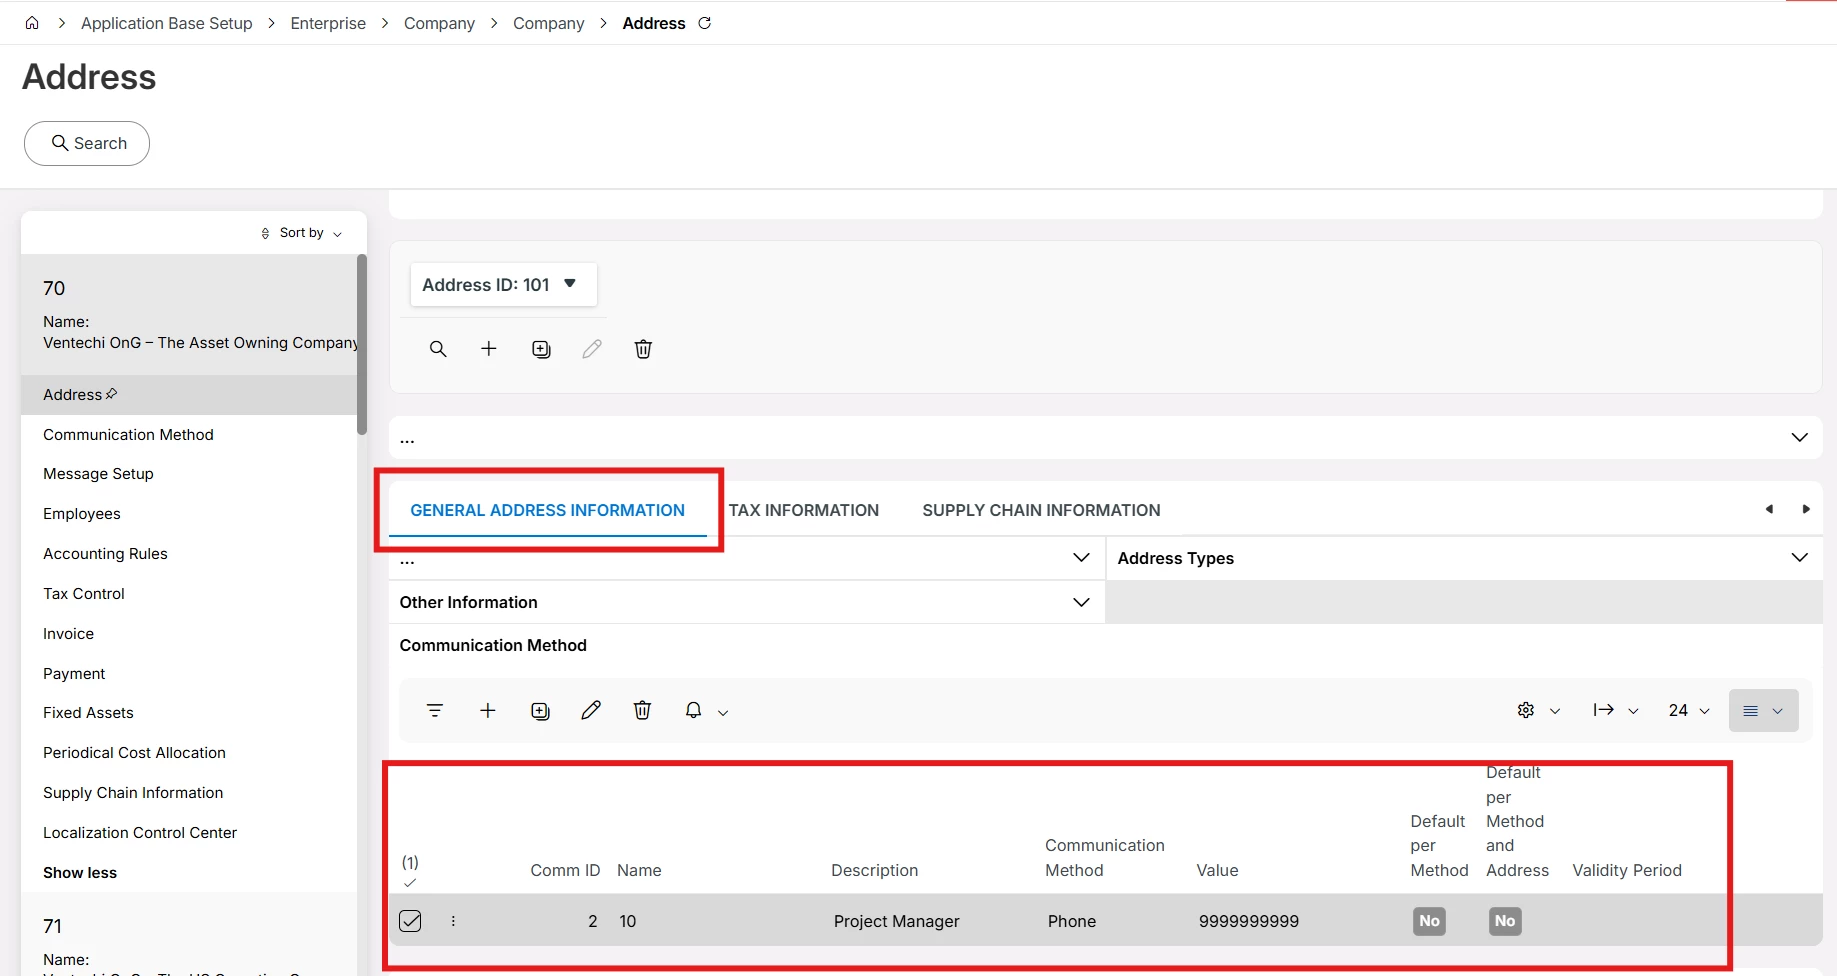Duplicate the address record
This screenshot has height=976, width=1837.
coord(541,349)
